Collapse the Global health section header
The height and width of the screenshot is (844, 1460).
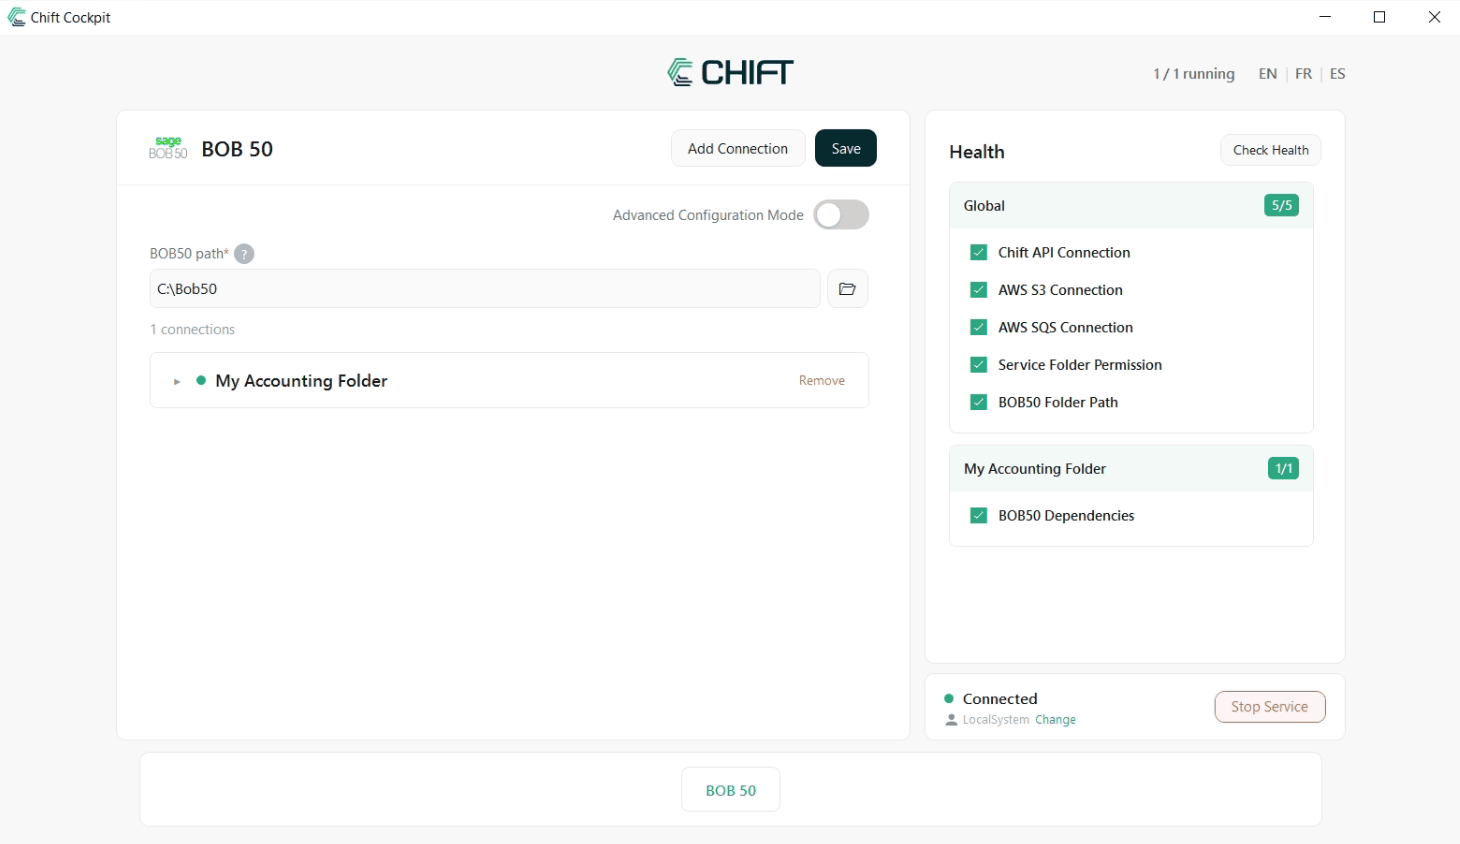pyautogui.click(x=1131, y=206)
